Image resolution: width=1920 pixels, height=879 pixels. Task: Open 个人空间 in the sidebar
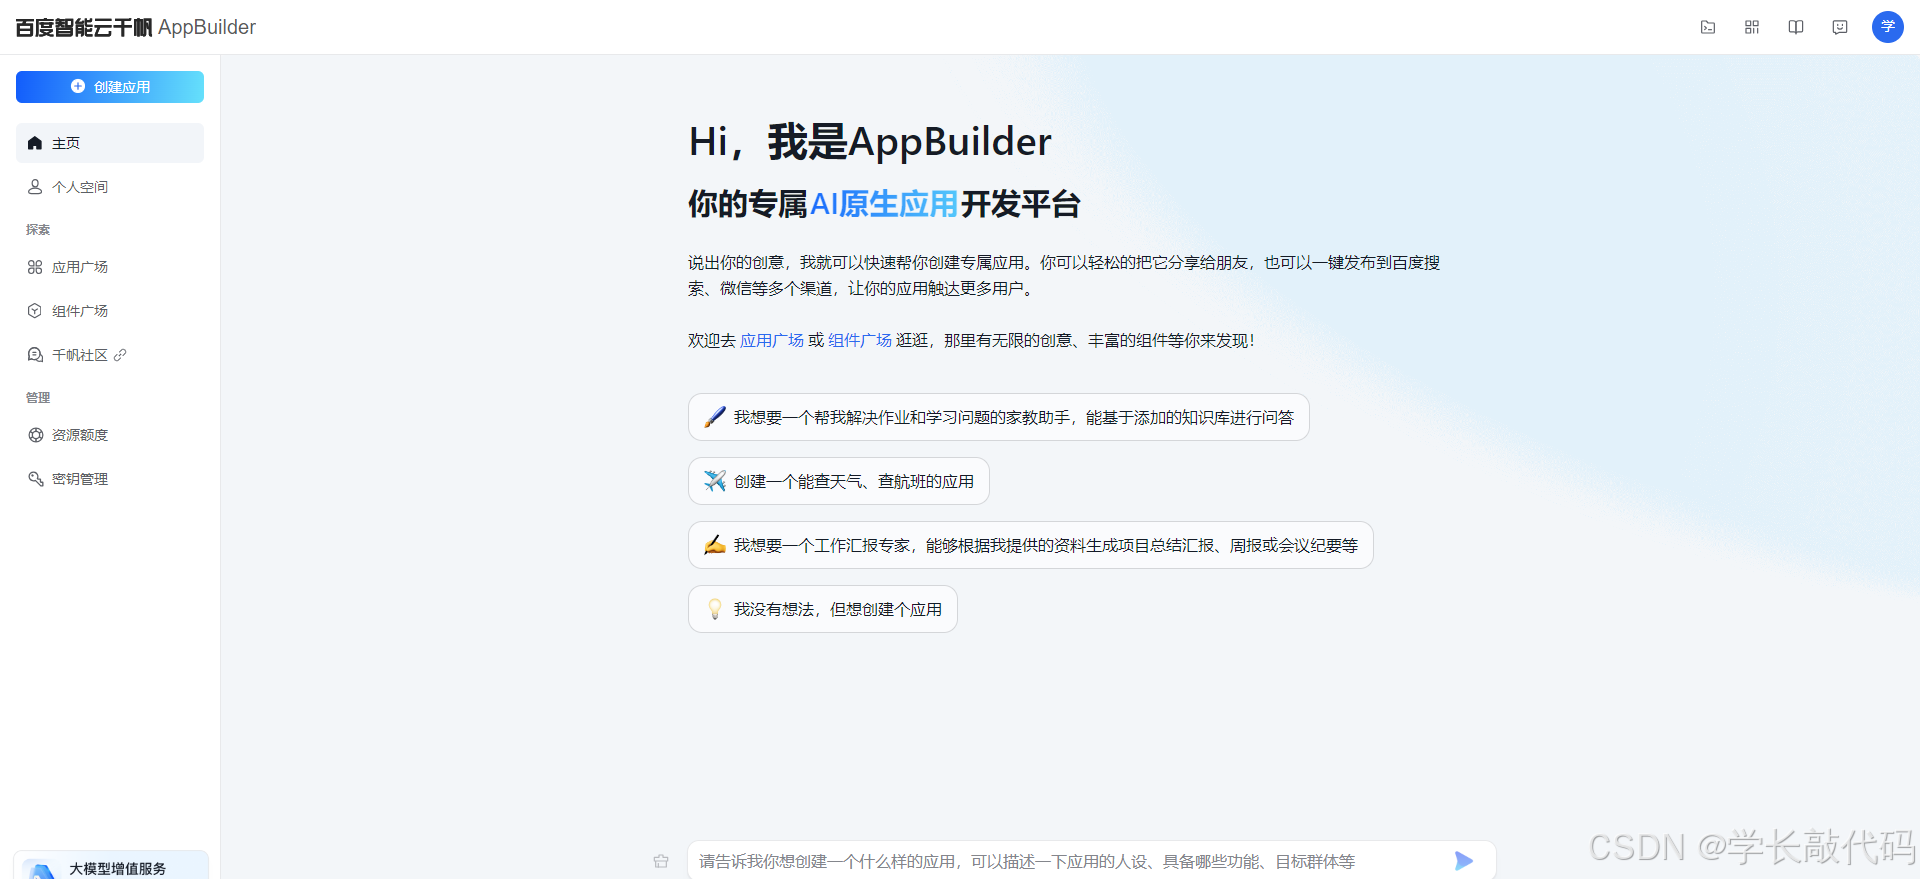pyautogui.click(x=110, y=187)
